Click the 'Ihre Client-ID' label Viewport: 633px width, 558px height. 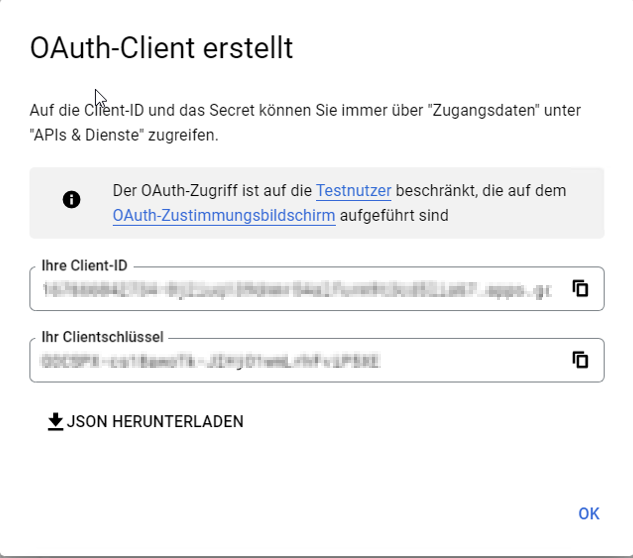click(x=84, y=266)
